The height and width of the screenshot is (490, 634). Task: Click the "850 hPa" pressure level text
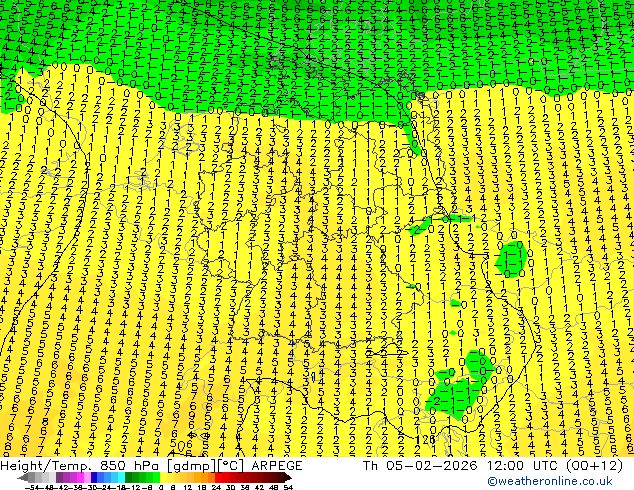pos(130,466)
